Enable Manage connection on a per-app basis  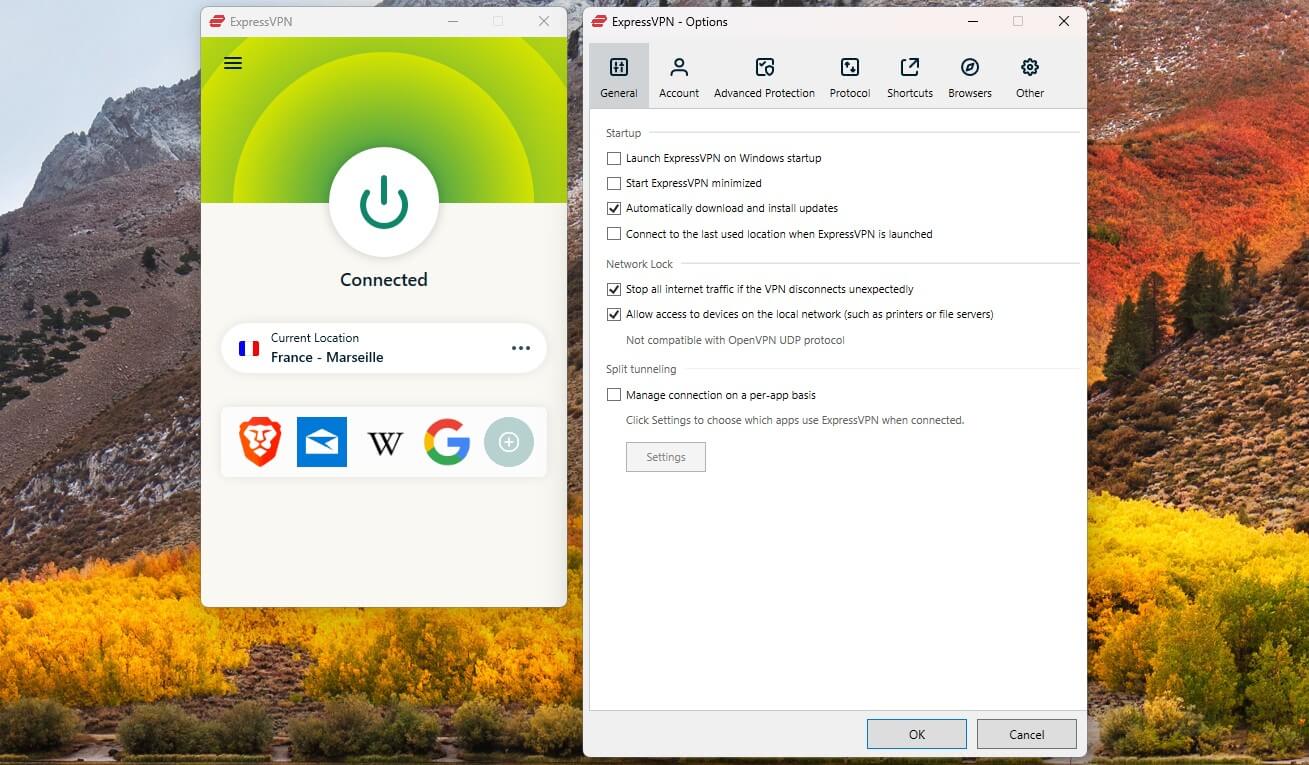tap(614, 395)
